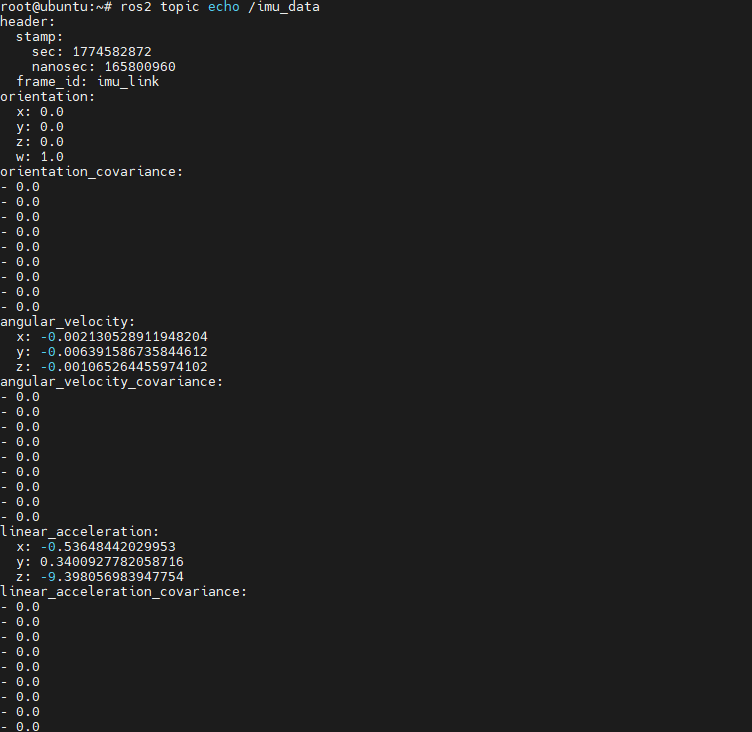
Task: Click the 'ros2 topic echo /imu_data' command line
Action: pyautogui.click(x=220, y=7)
